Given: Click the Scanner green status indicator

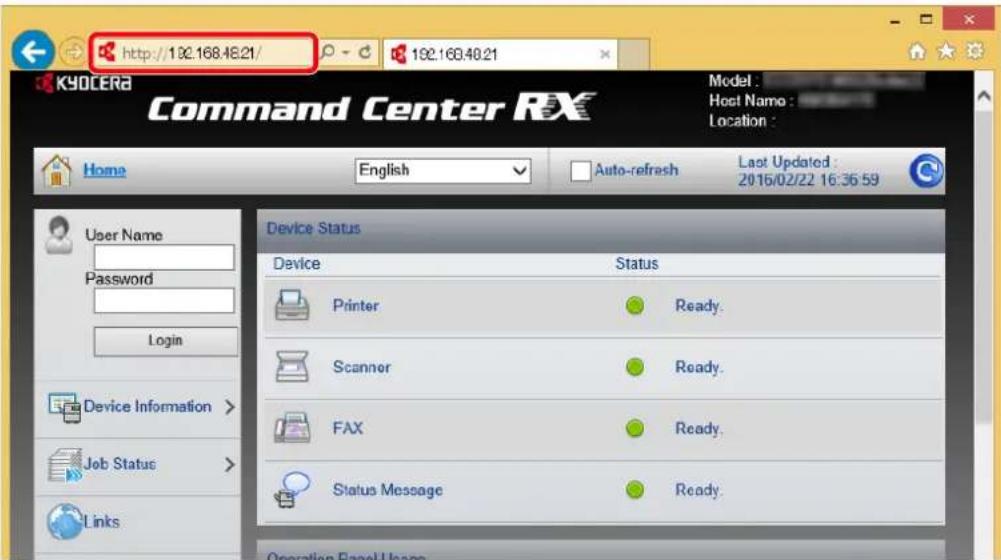Looking at the screenshot, I should coord(635,367).
